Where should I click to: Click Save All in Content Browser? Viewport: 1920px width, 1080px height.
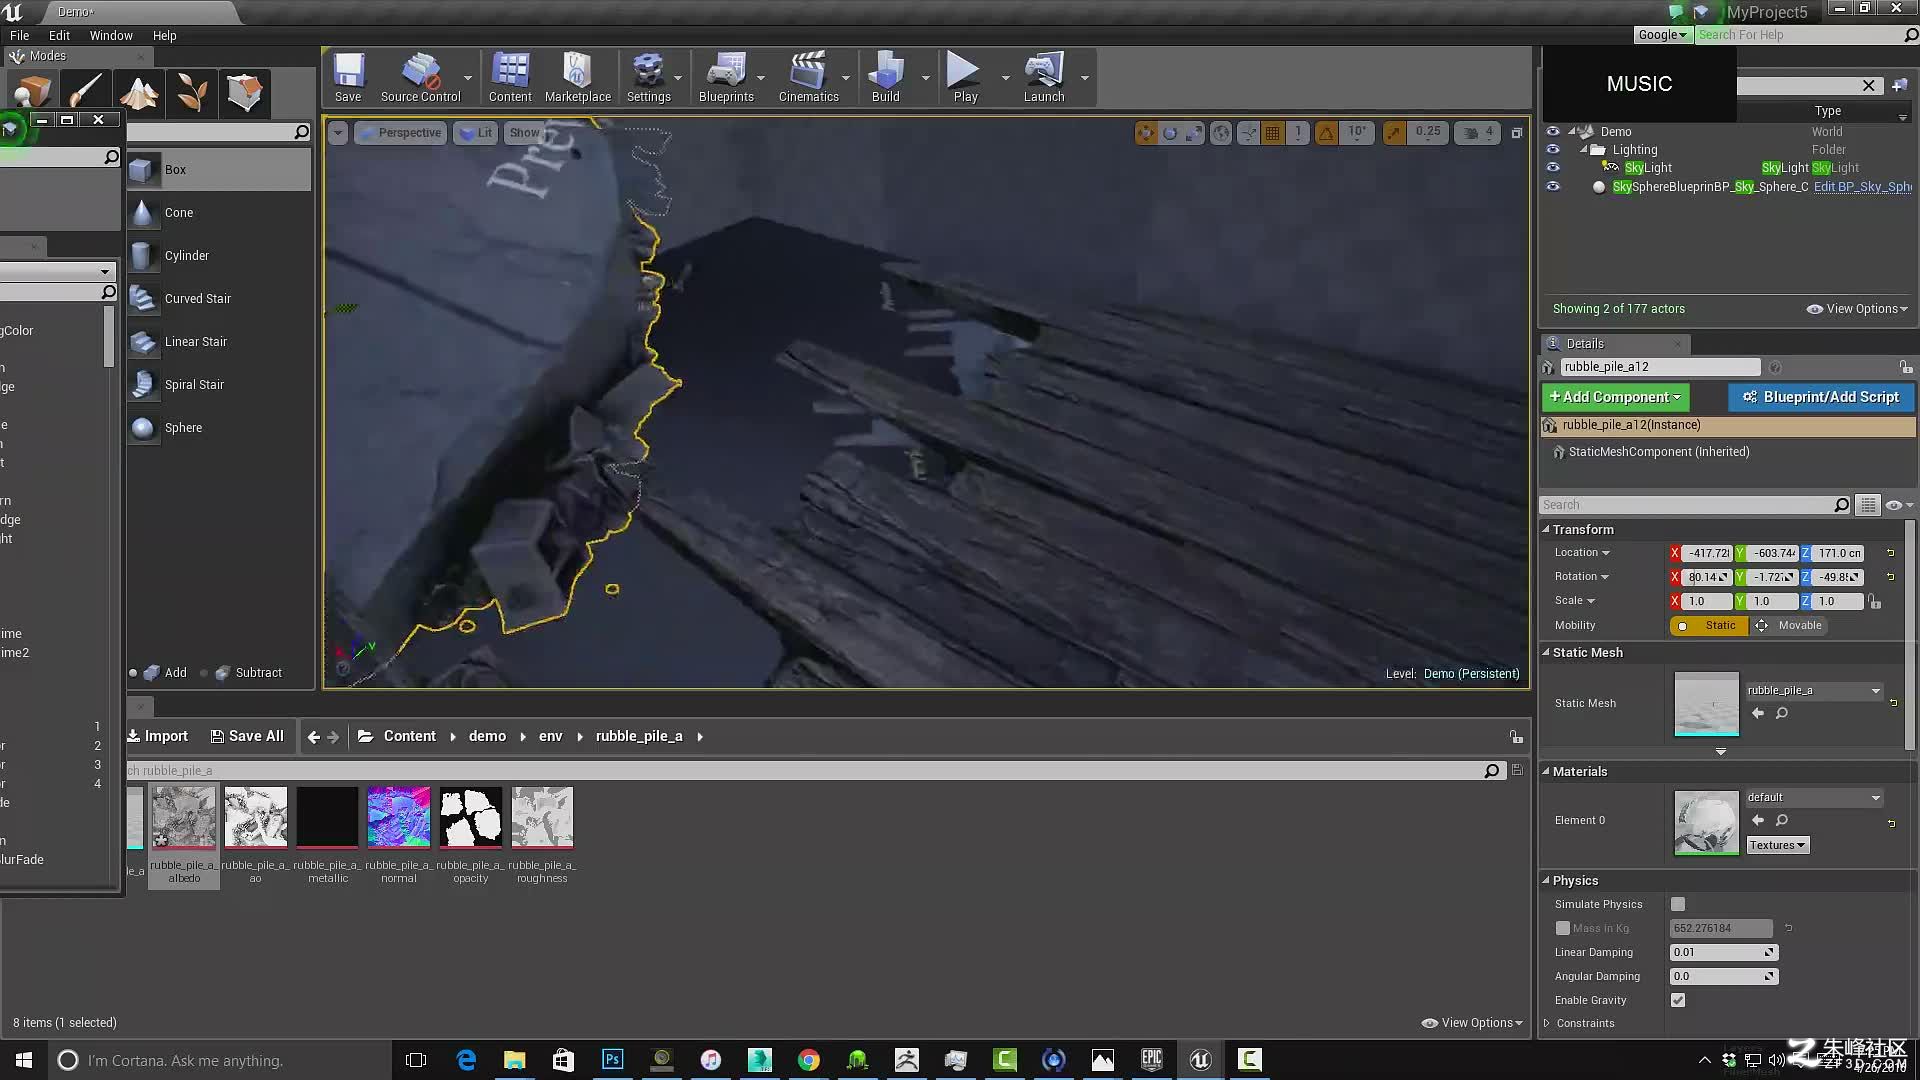(x=247, y=736)
